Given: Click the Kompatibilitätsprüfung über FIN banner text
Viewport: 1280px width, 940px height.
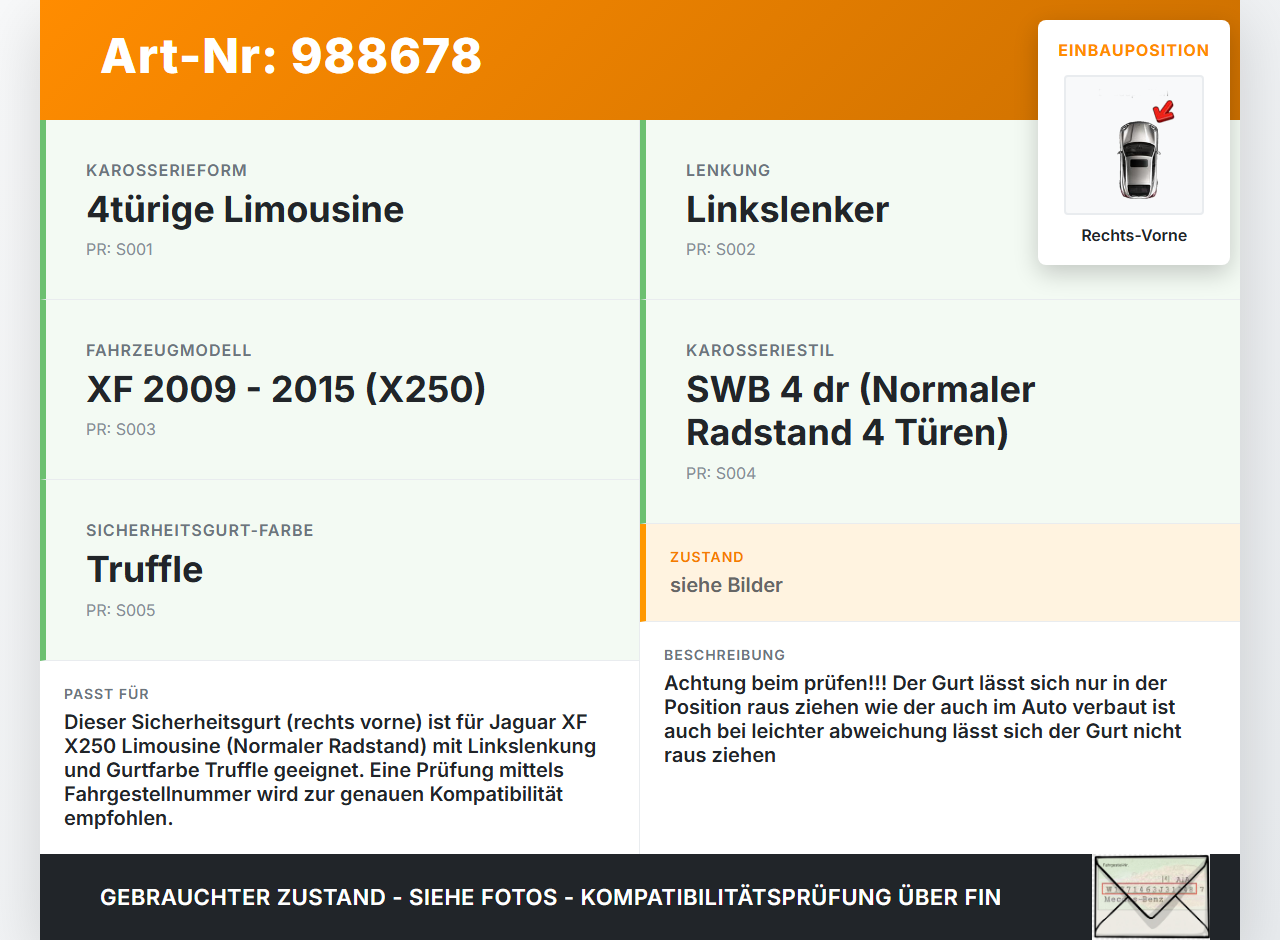Looking at the screenshot, I should [550, 897].
